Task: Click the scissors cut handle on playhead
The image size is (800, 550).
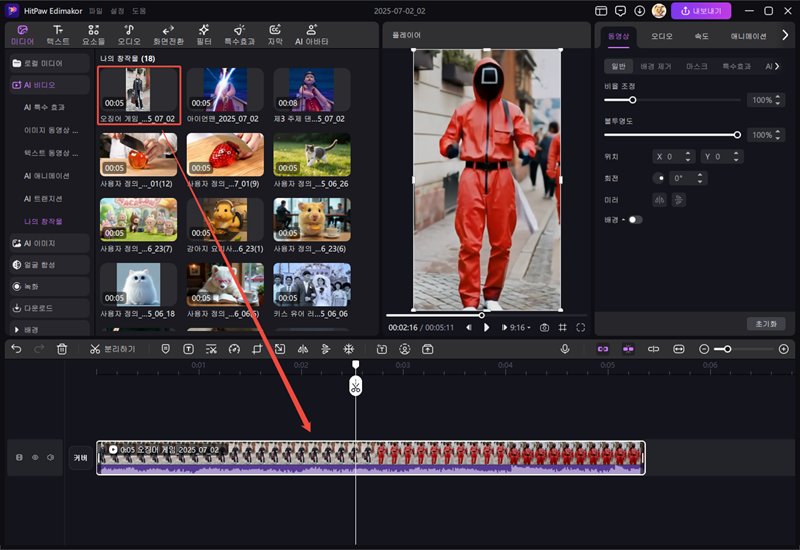Action: click(356, 386)
